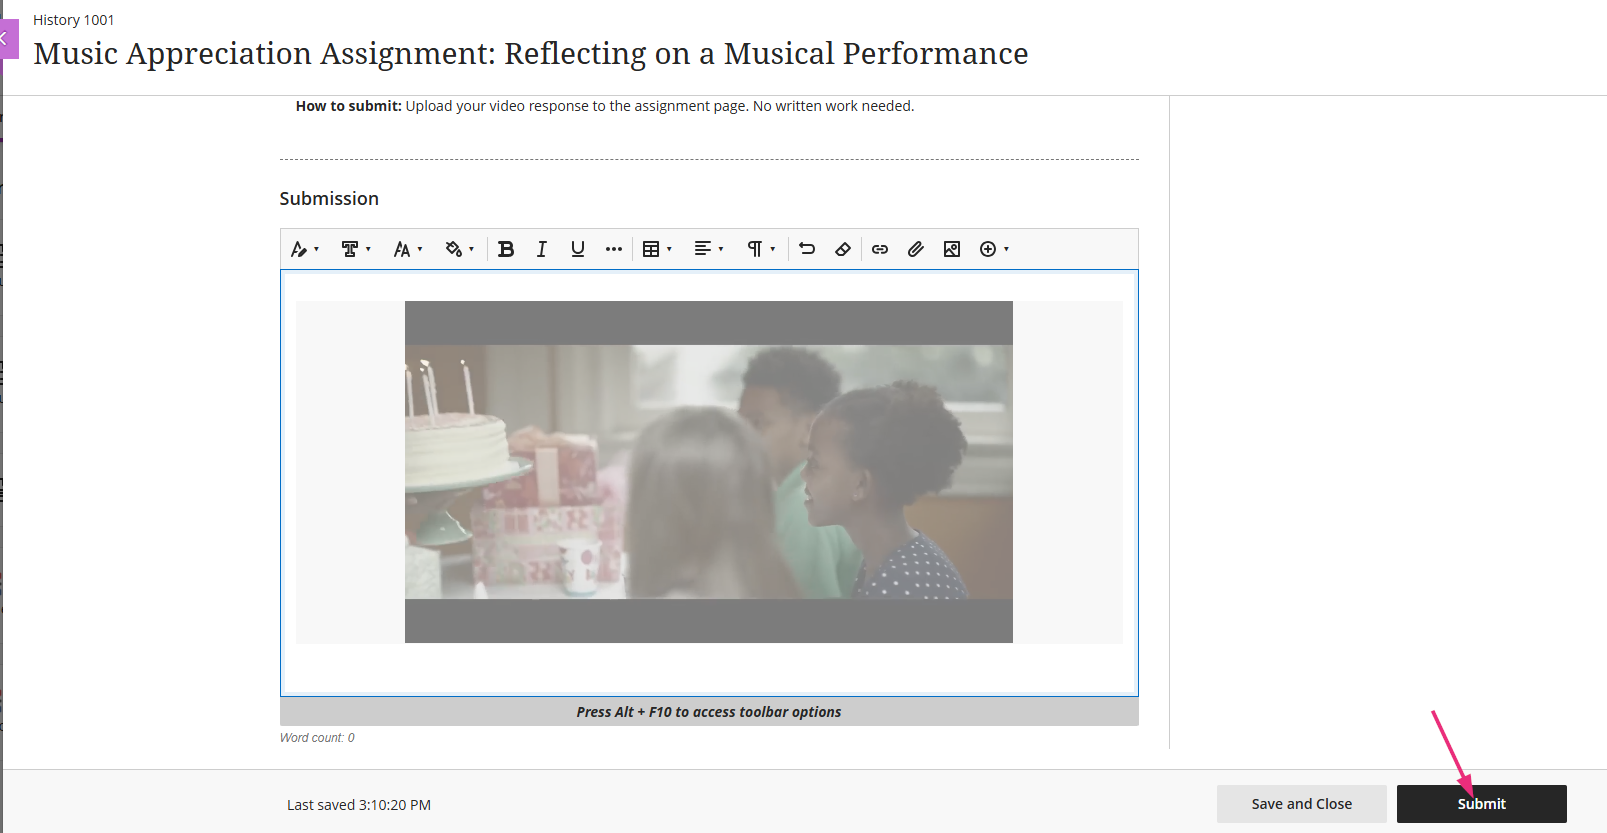
Task: Open the paragraph direction options
Action: click(760, 249)
